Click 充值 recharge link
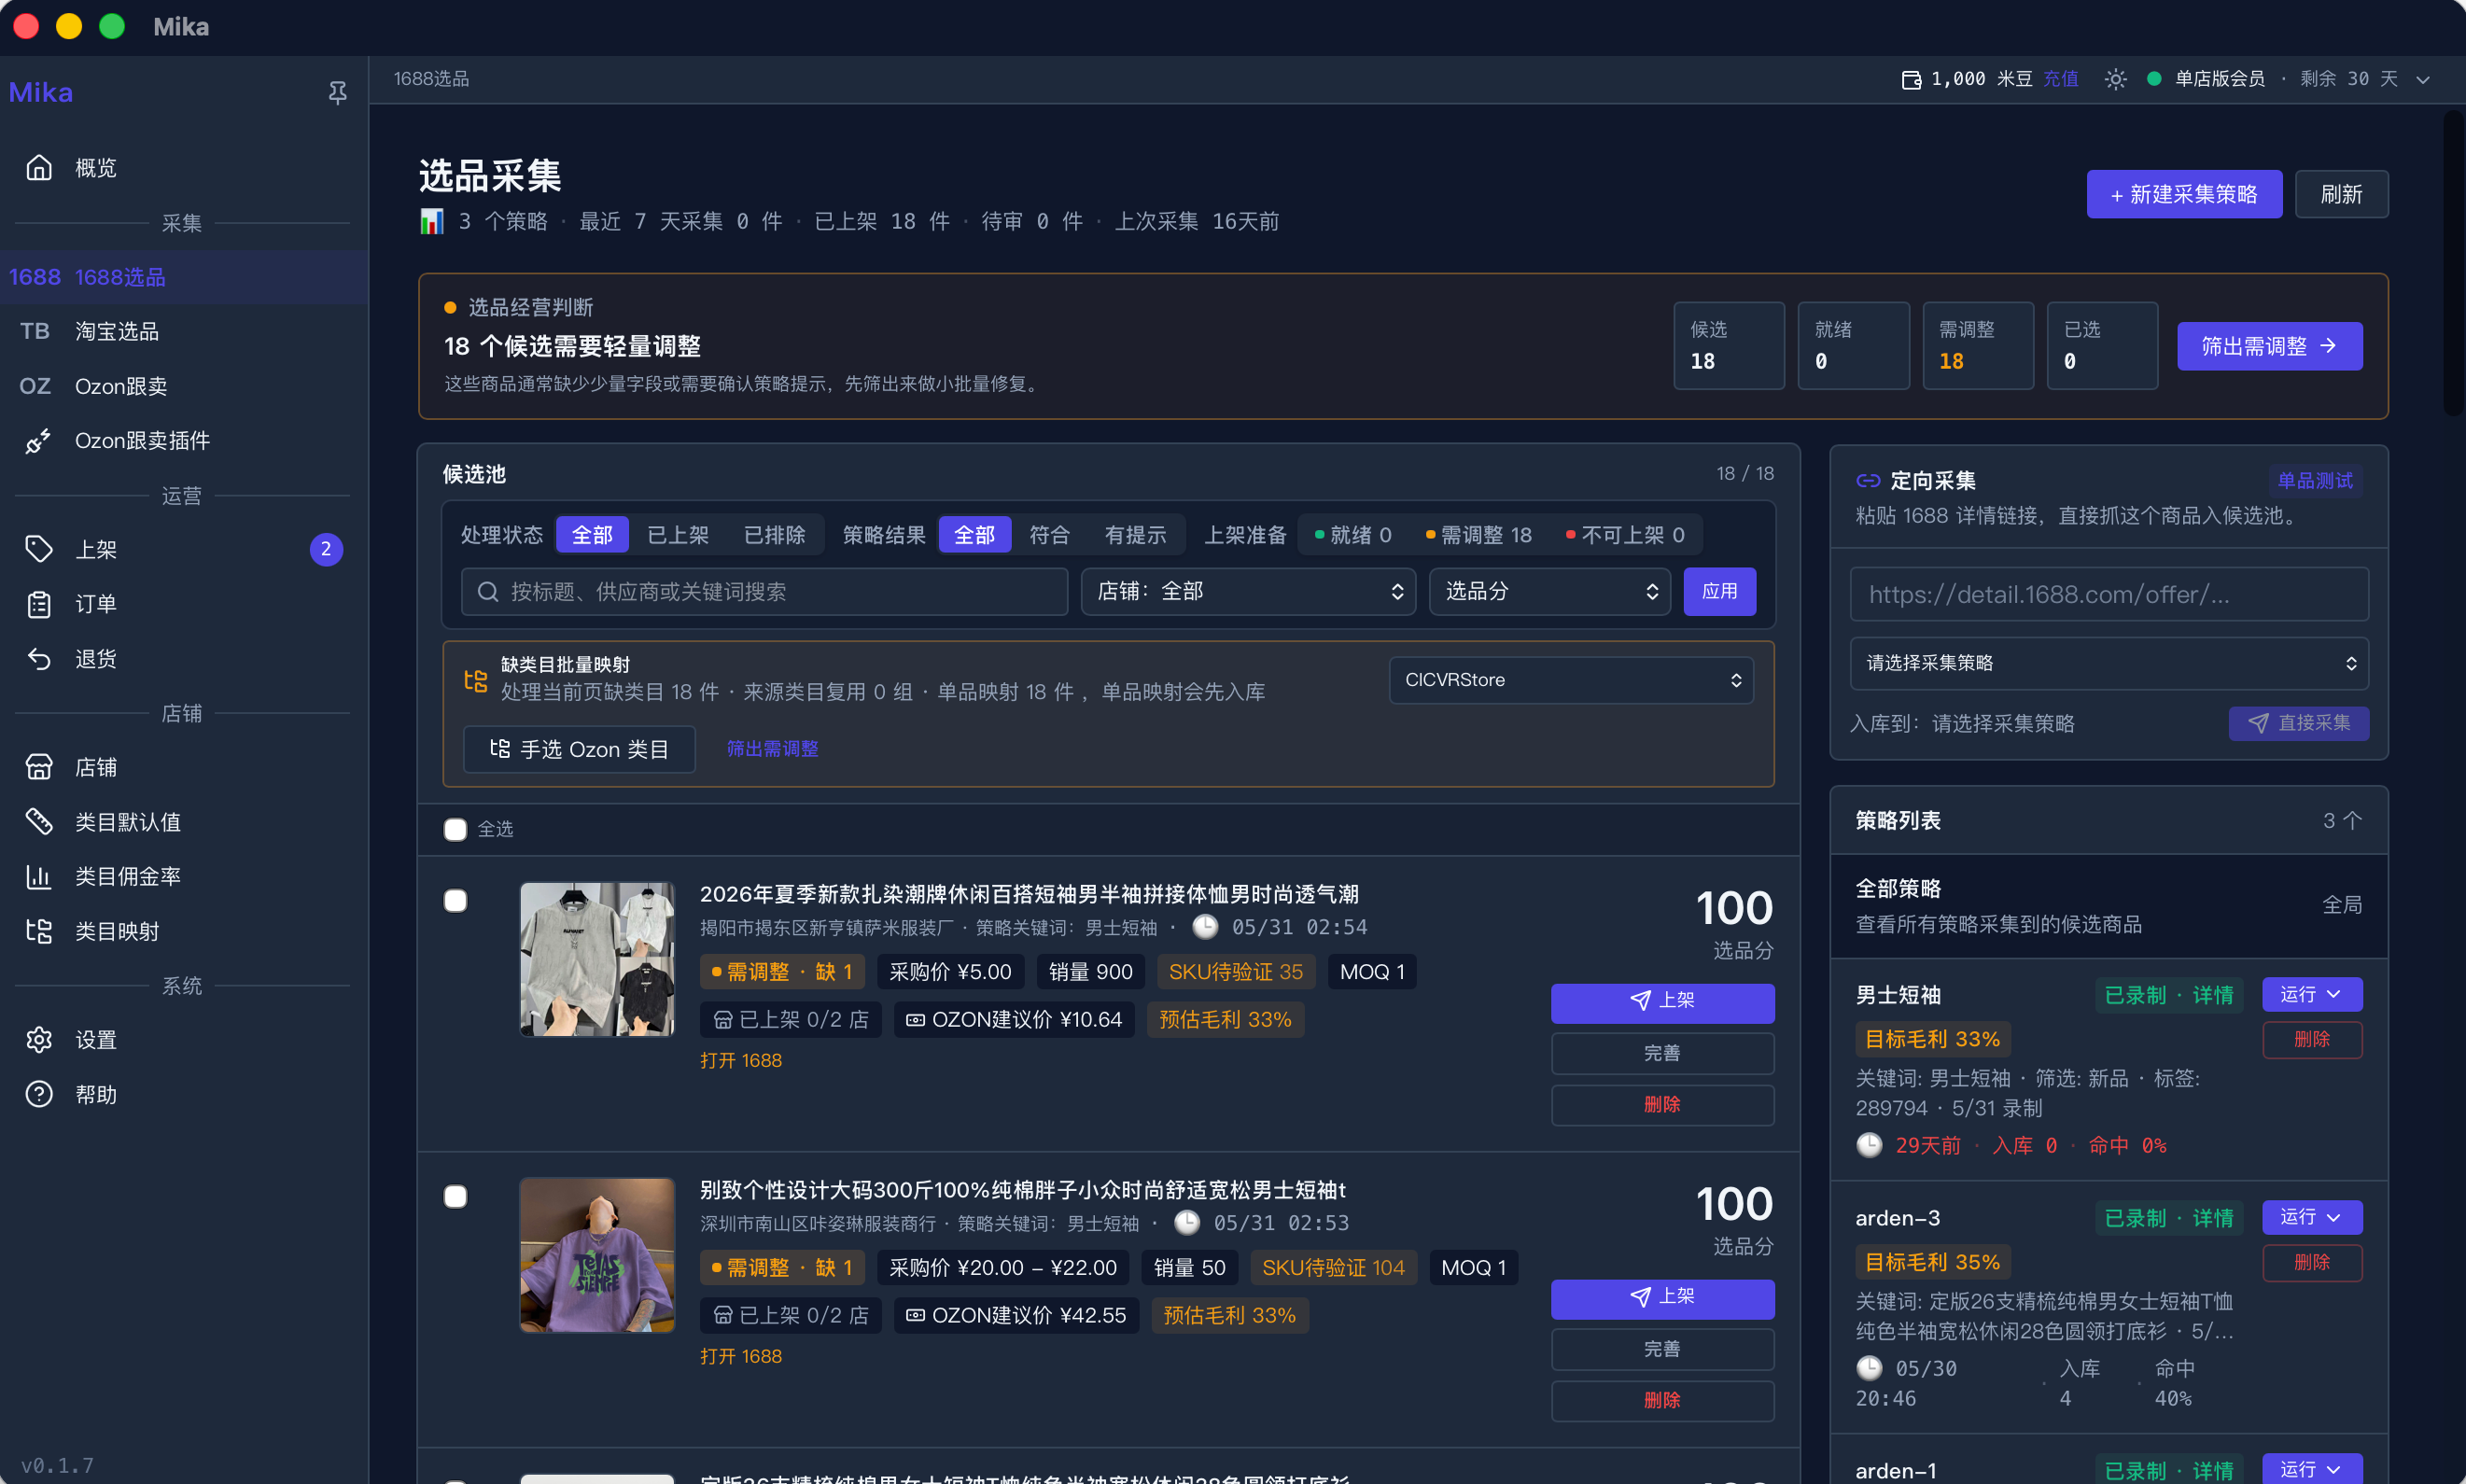This screenshot has height=1484, width=2466. (x=2060, y=79)
